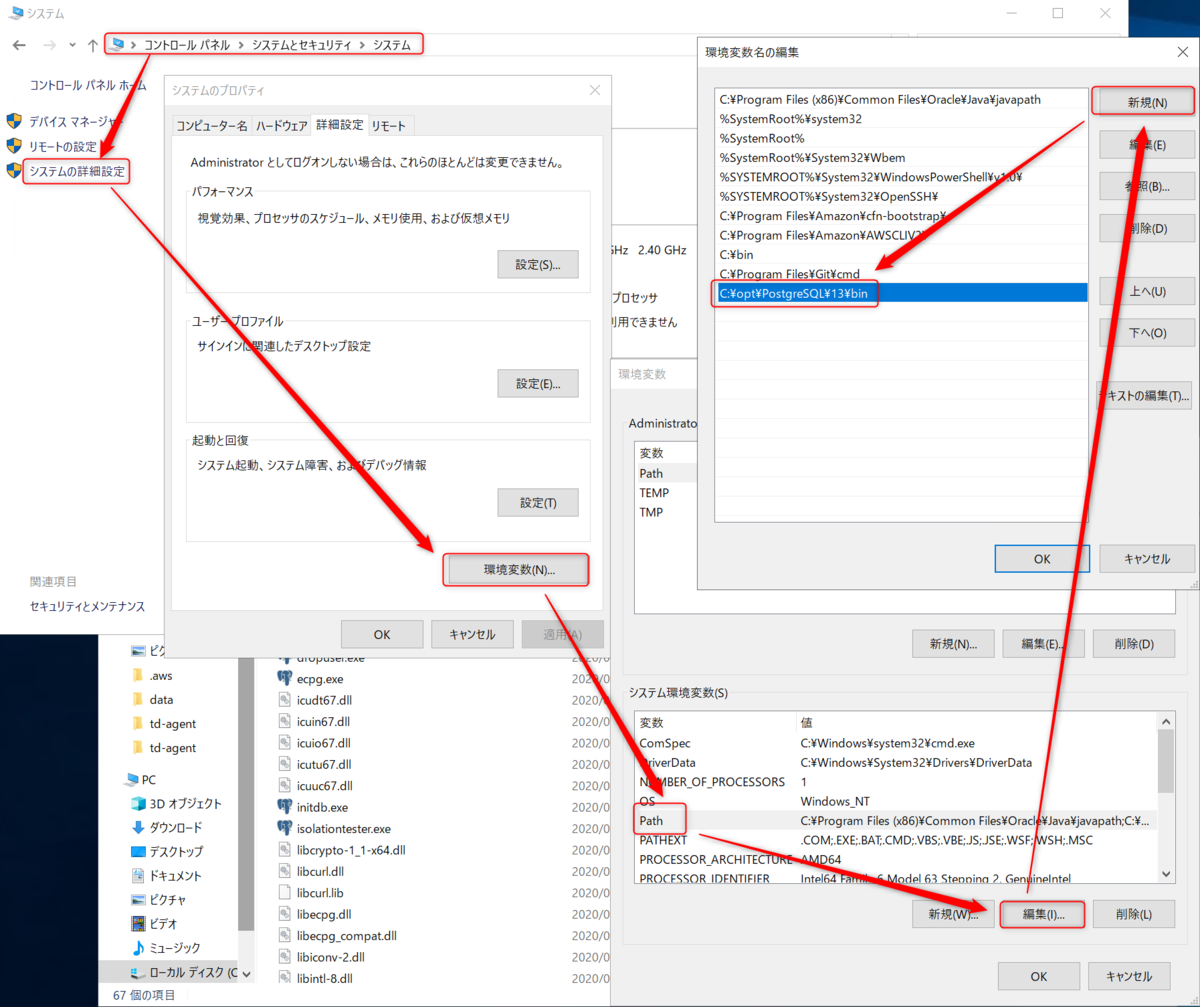Click 下へ(O) button

click(x=1147, y=333)
